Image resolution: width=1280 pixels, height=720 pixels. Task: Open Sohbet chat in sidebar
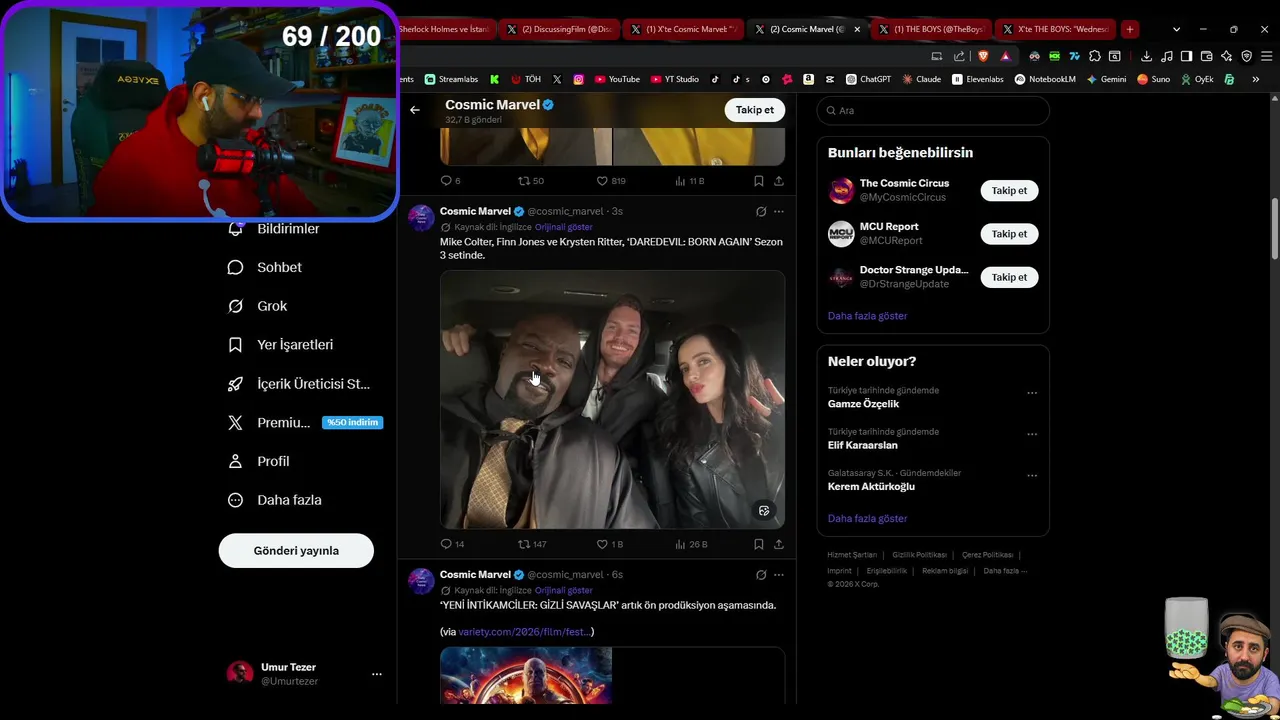(x=265, y=267)
